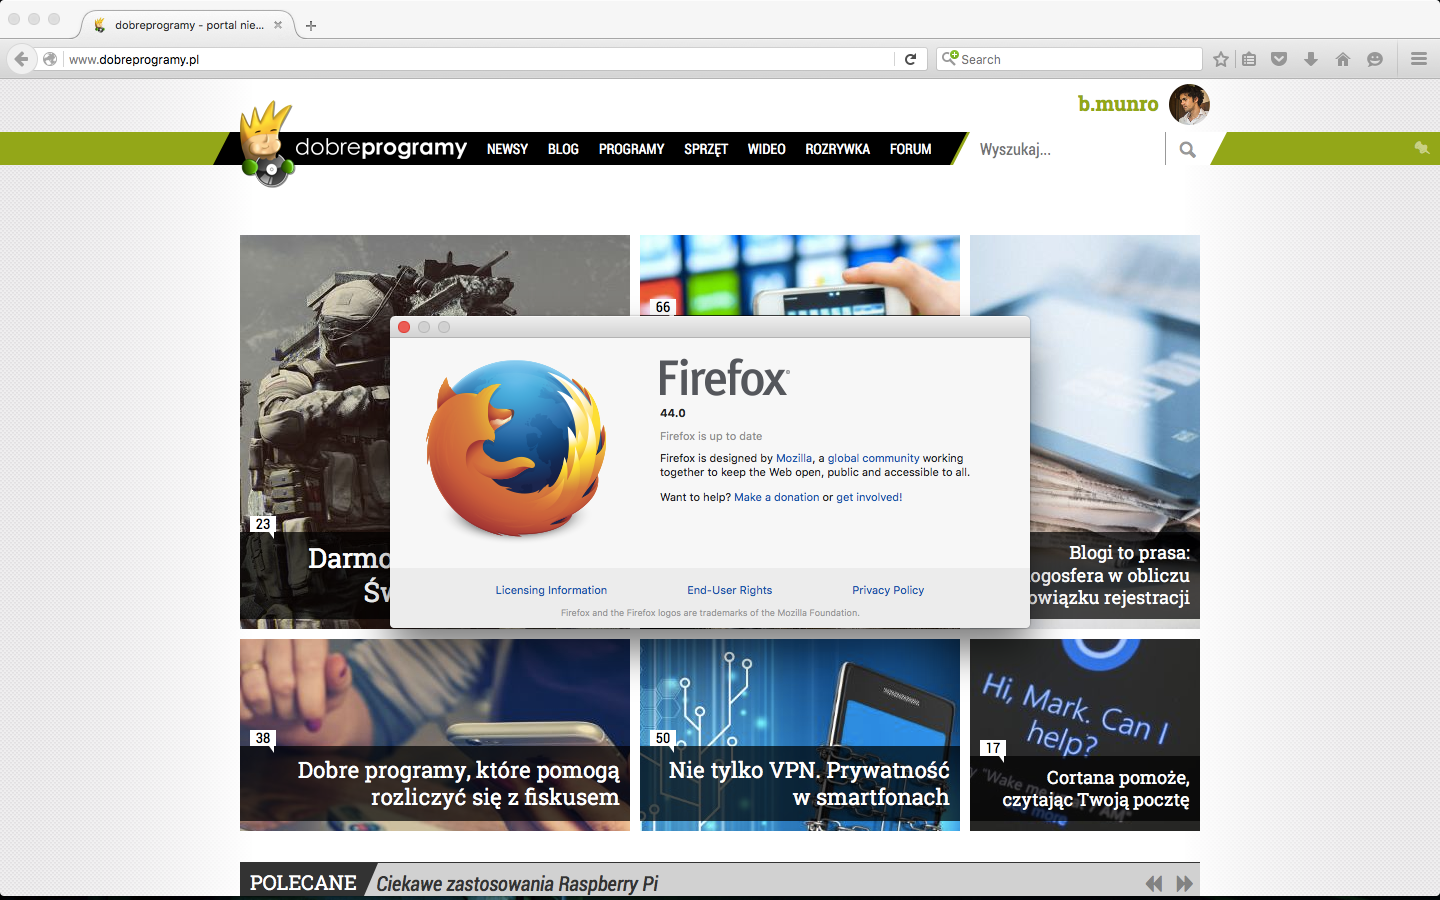Open the Hello chat smiley icon

pyautogui.click(x=1375, y=59)
